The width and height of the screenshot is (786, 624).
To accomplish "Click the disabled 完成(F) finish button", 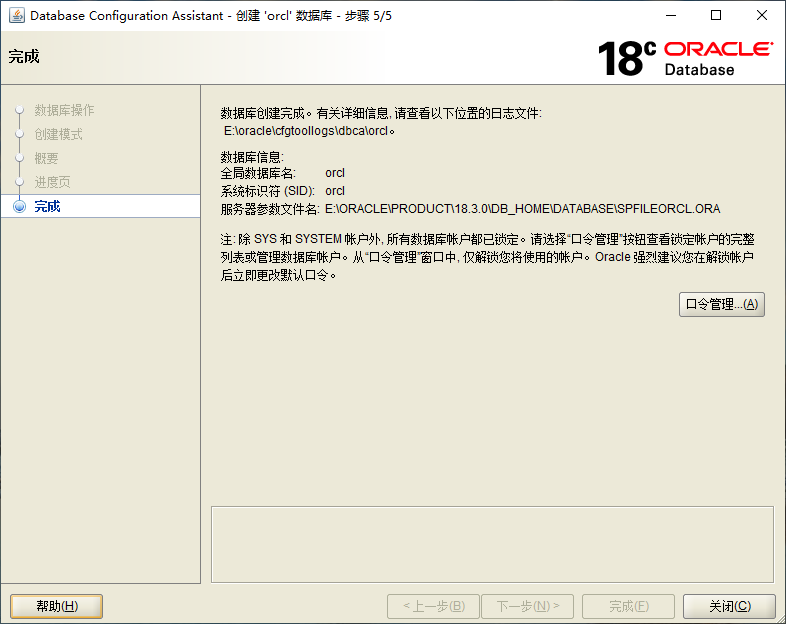I will pyautogui.click(x=628, y=606).
